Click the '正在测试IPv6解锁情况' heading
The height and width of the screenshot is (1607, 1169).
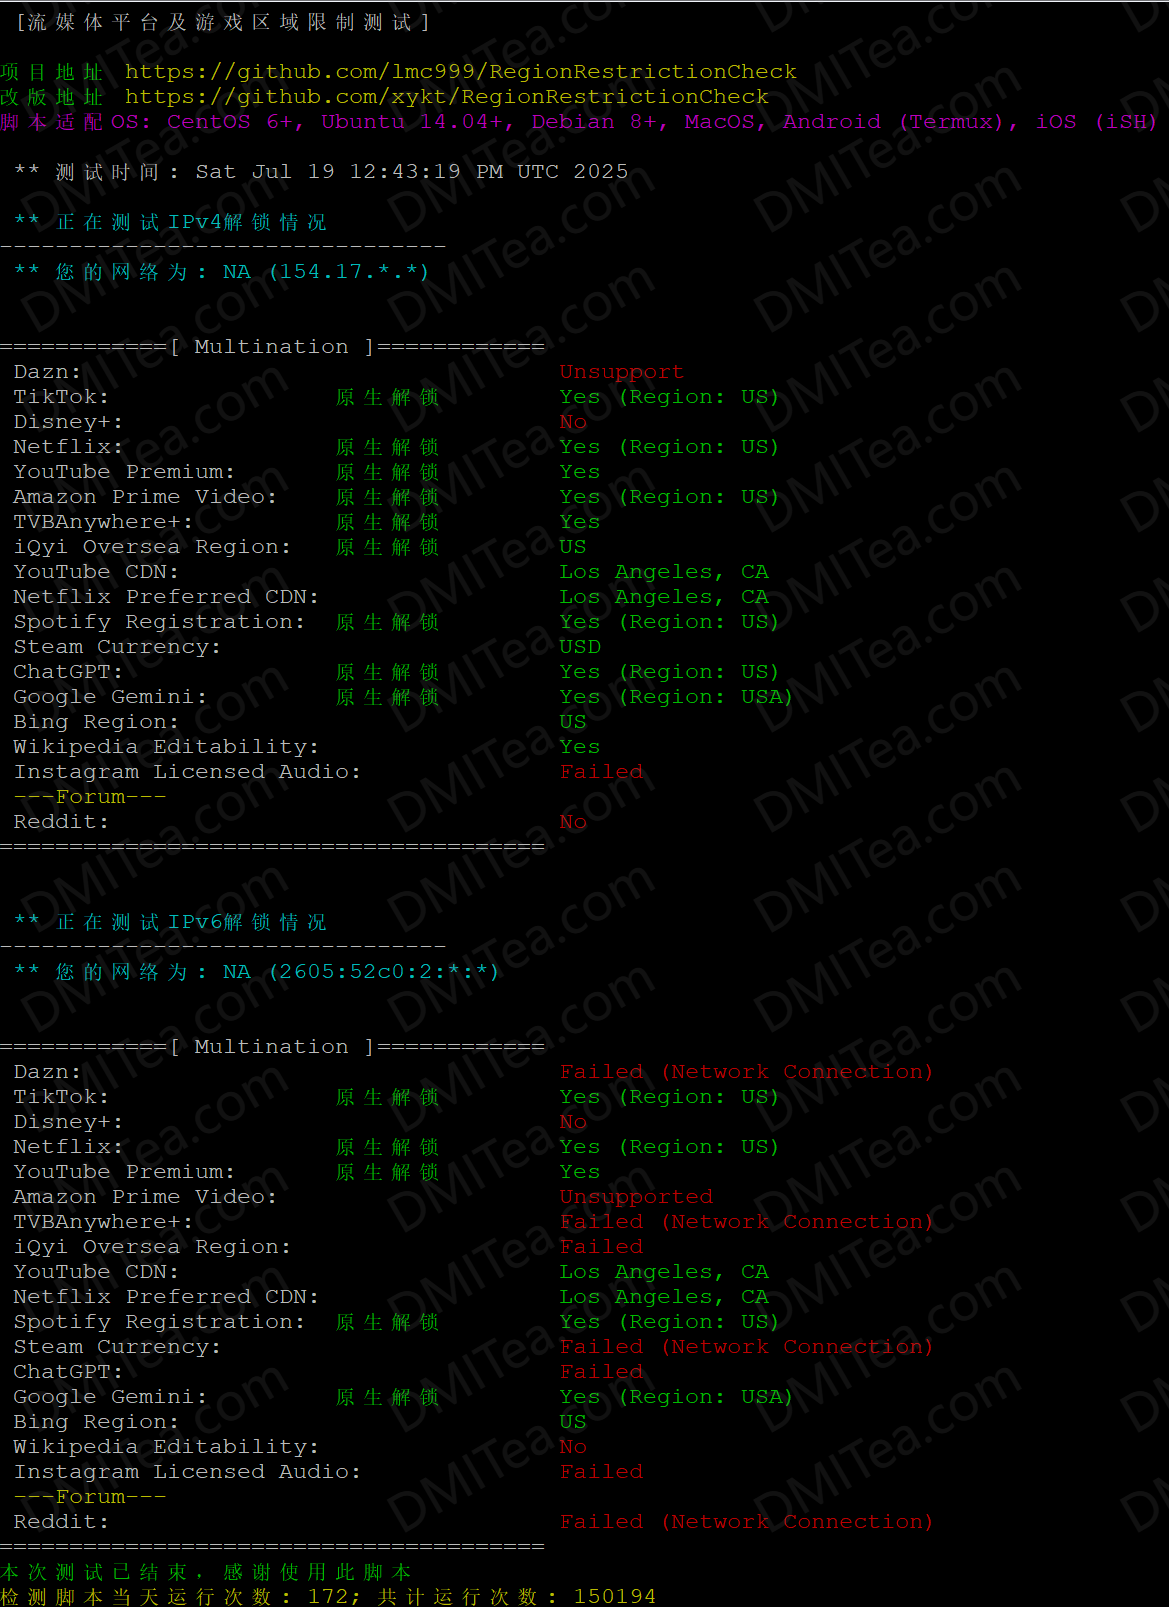(x=191, y=922)
